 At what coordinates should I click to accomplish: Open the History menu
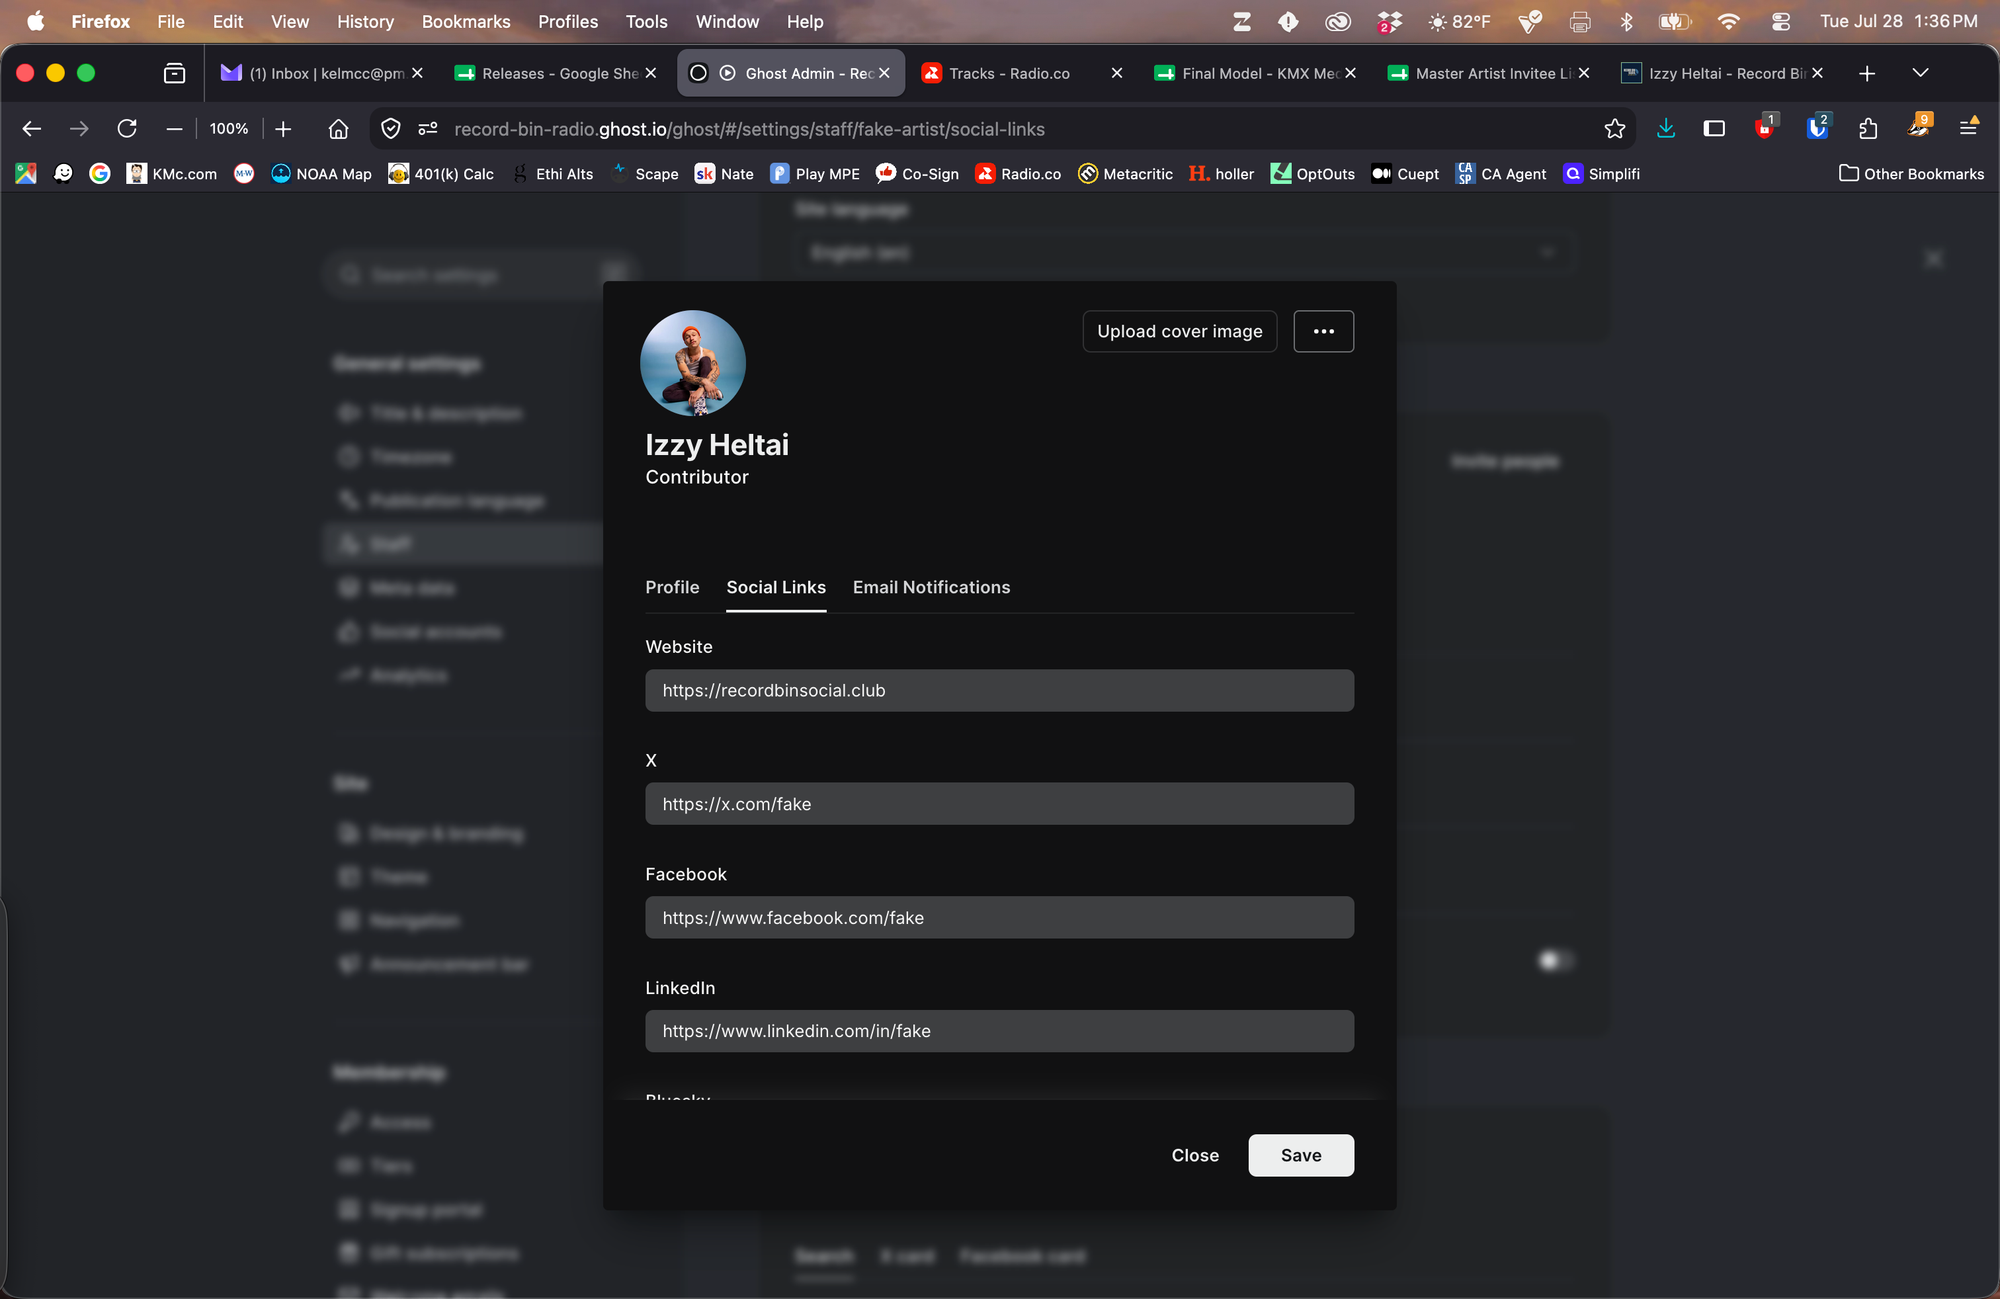click(365, 21)
